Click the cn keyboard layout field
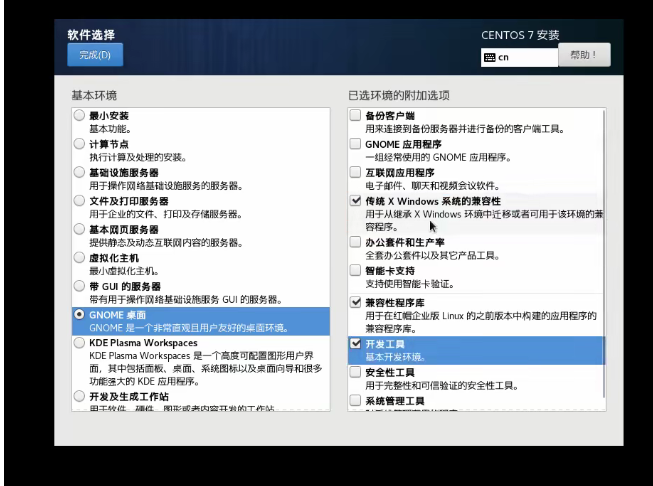This screenshot has height=486, width=653. point(519,57)
